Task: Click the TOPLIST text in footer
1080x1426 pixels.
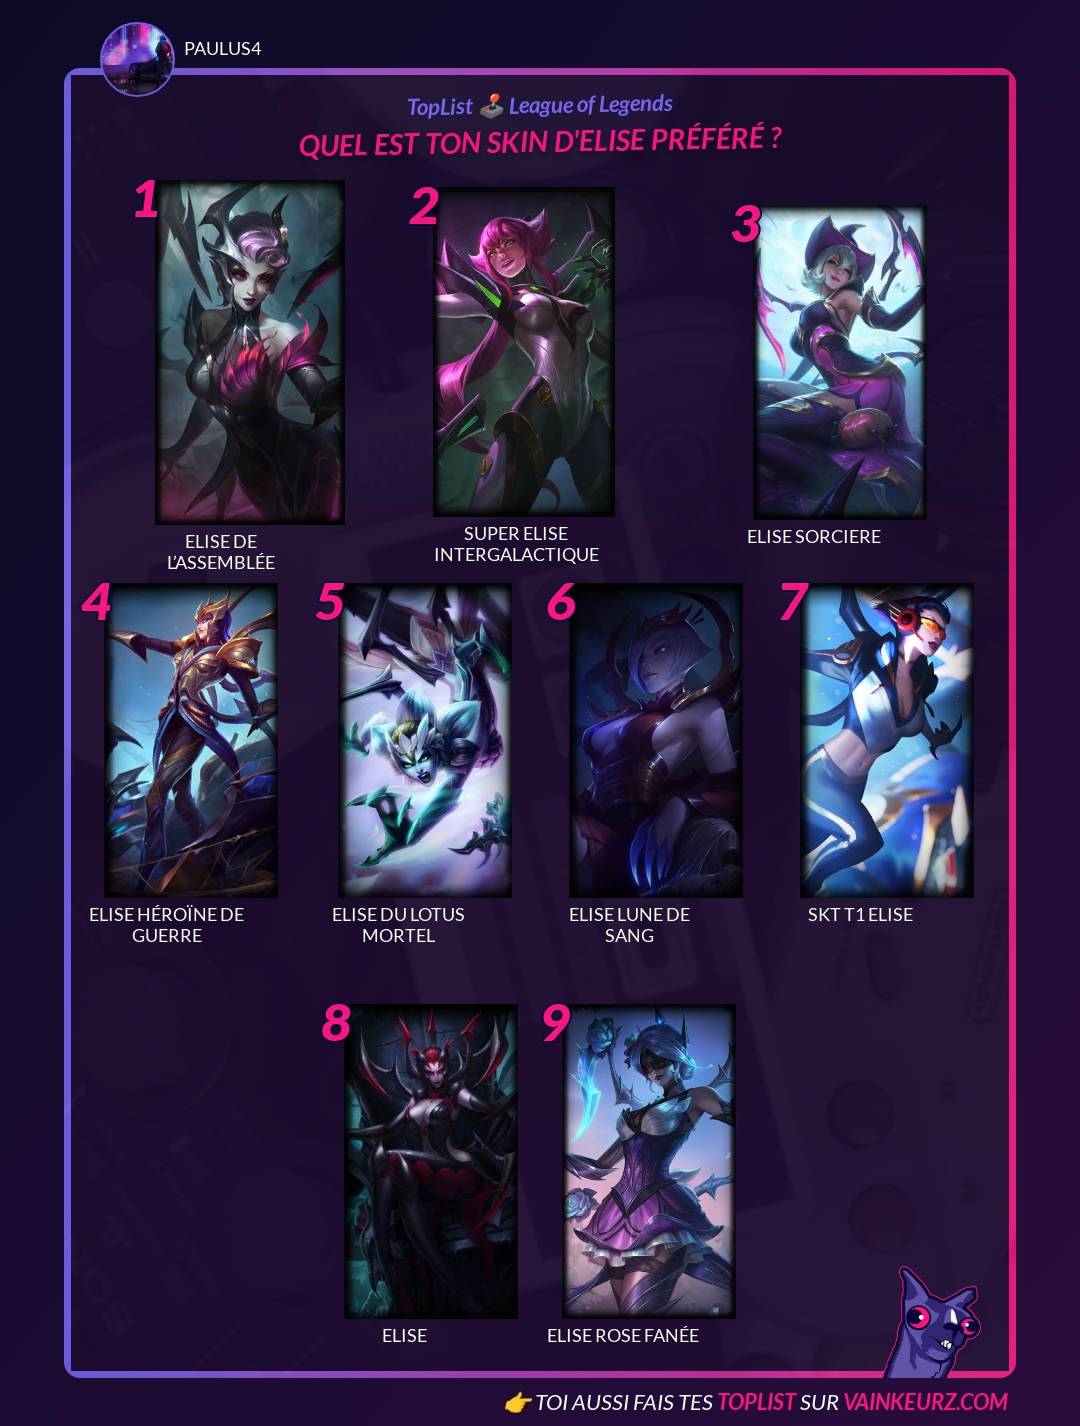Action: click(756, 1402)
